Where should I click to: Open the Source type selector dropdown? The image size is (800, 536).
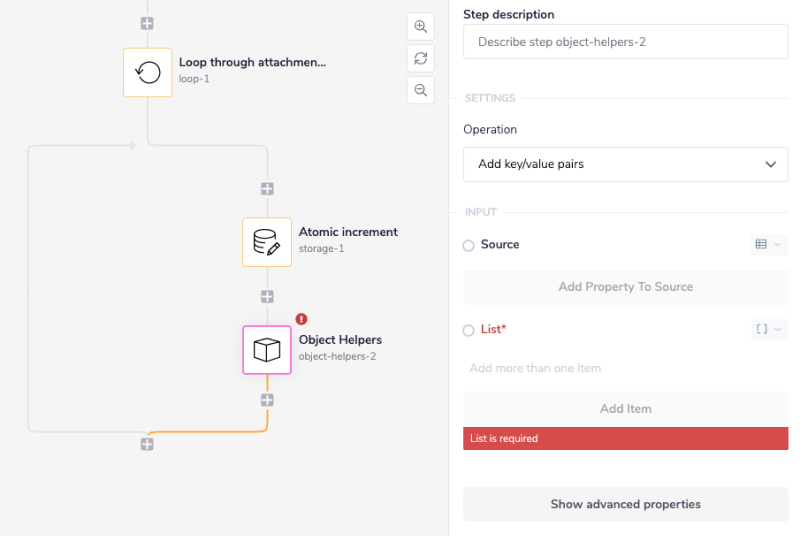768,244
